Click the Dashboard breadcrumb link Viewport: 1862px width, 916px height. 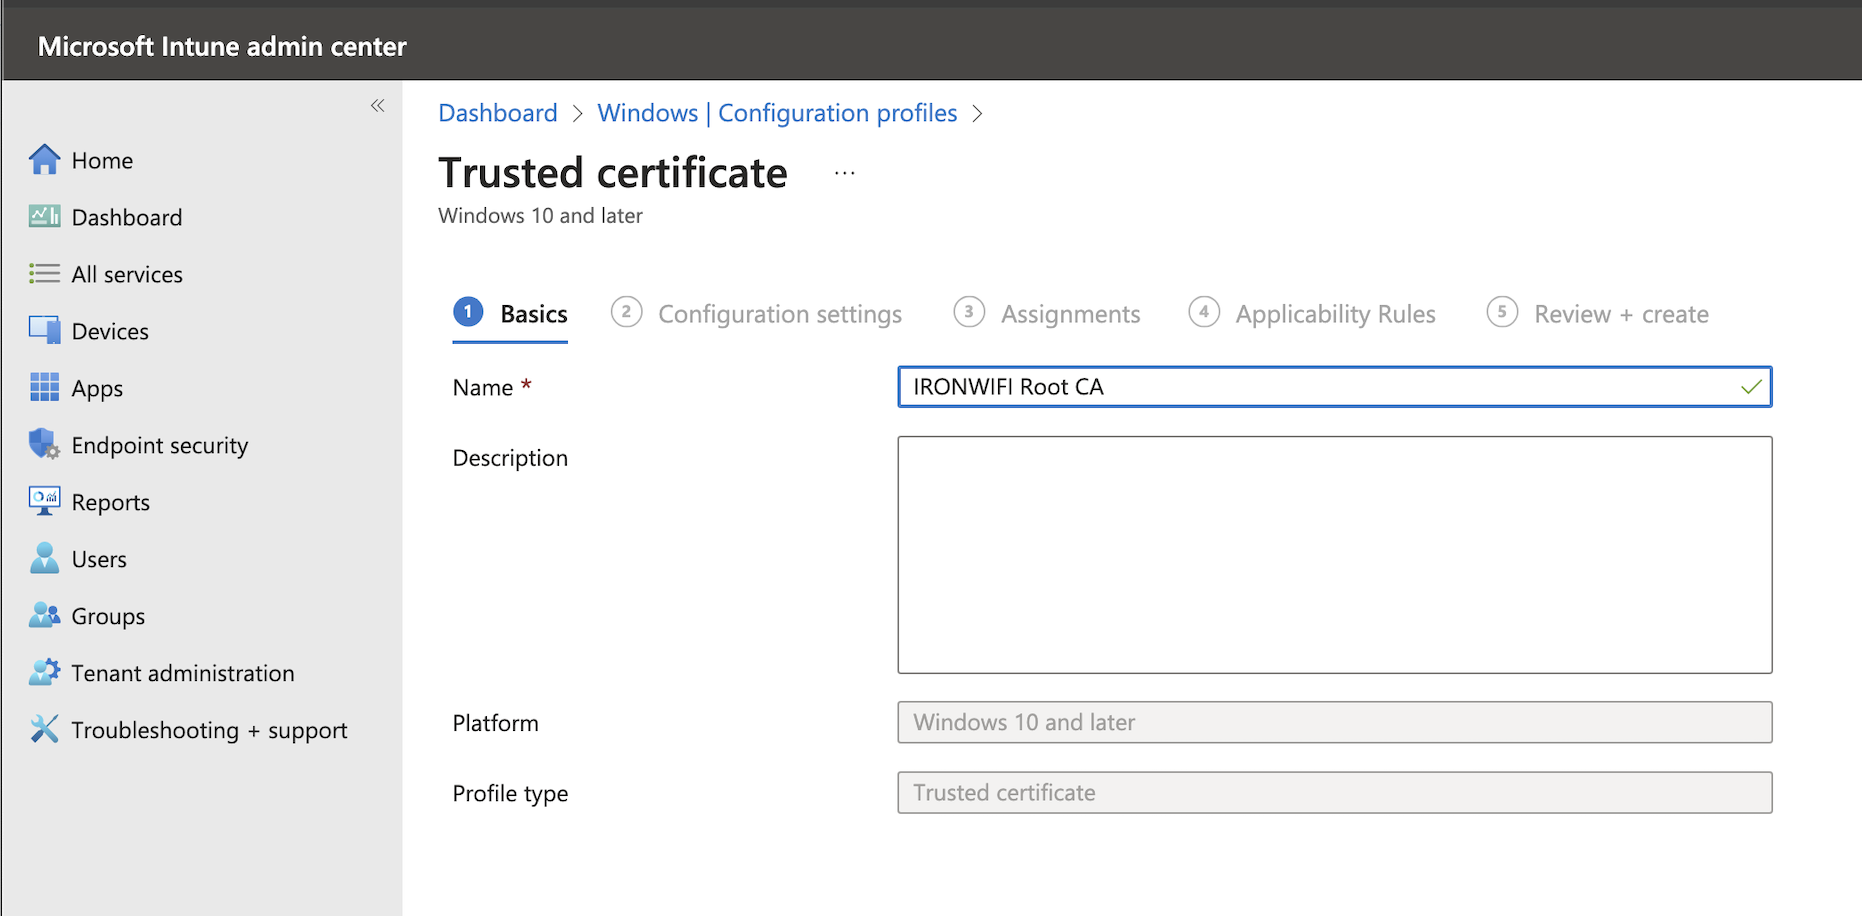tap(497, 113)
